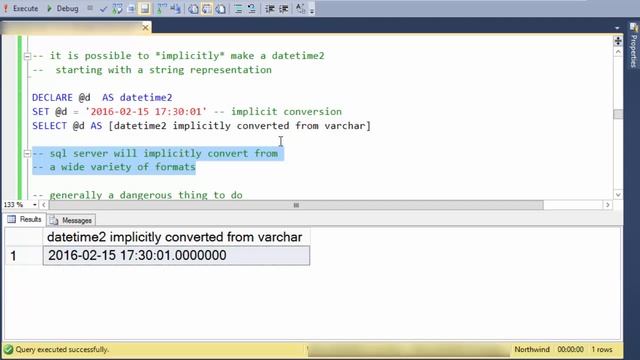The width and height of the screenshot is (640, 360).
Task: Switch output to Results to Text
Action: click(x=193, y=9)
